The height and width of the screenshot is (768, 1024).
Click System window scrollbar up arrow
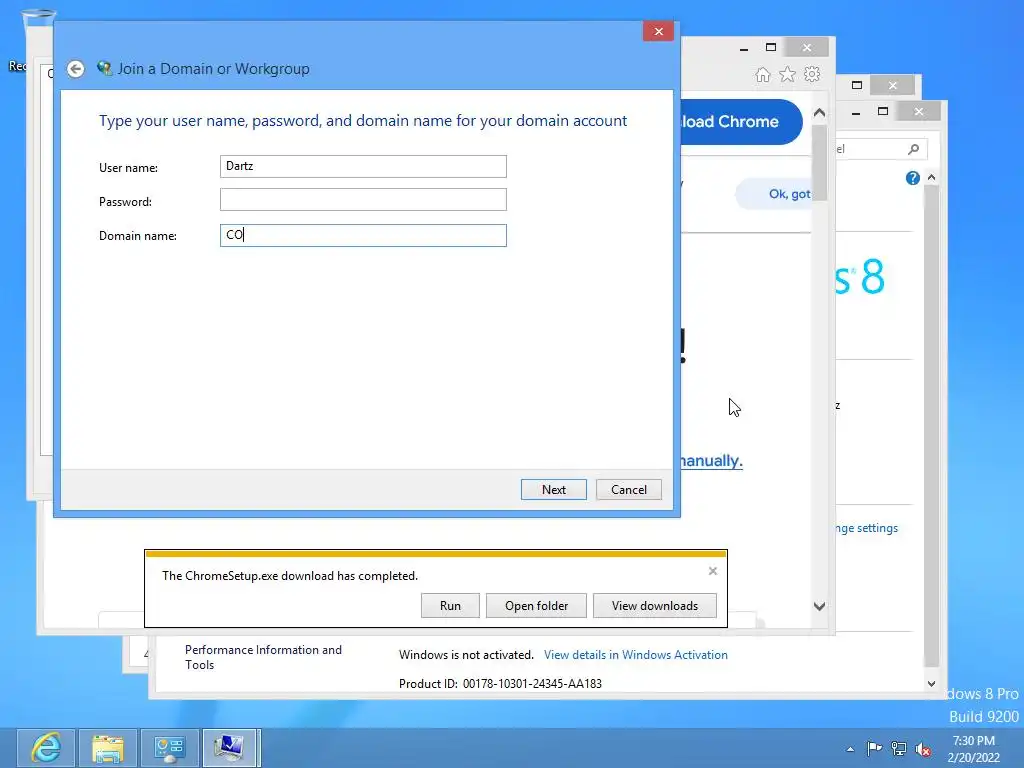[x=931, y=178]
